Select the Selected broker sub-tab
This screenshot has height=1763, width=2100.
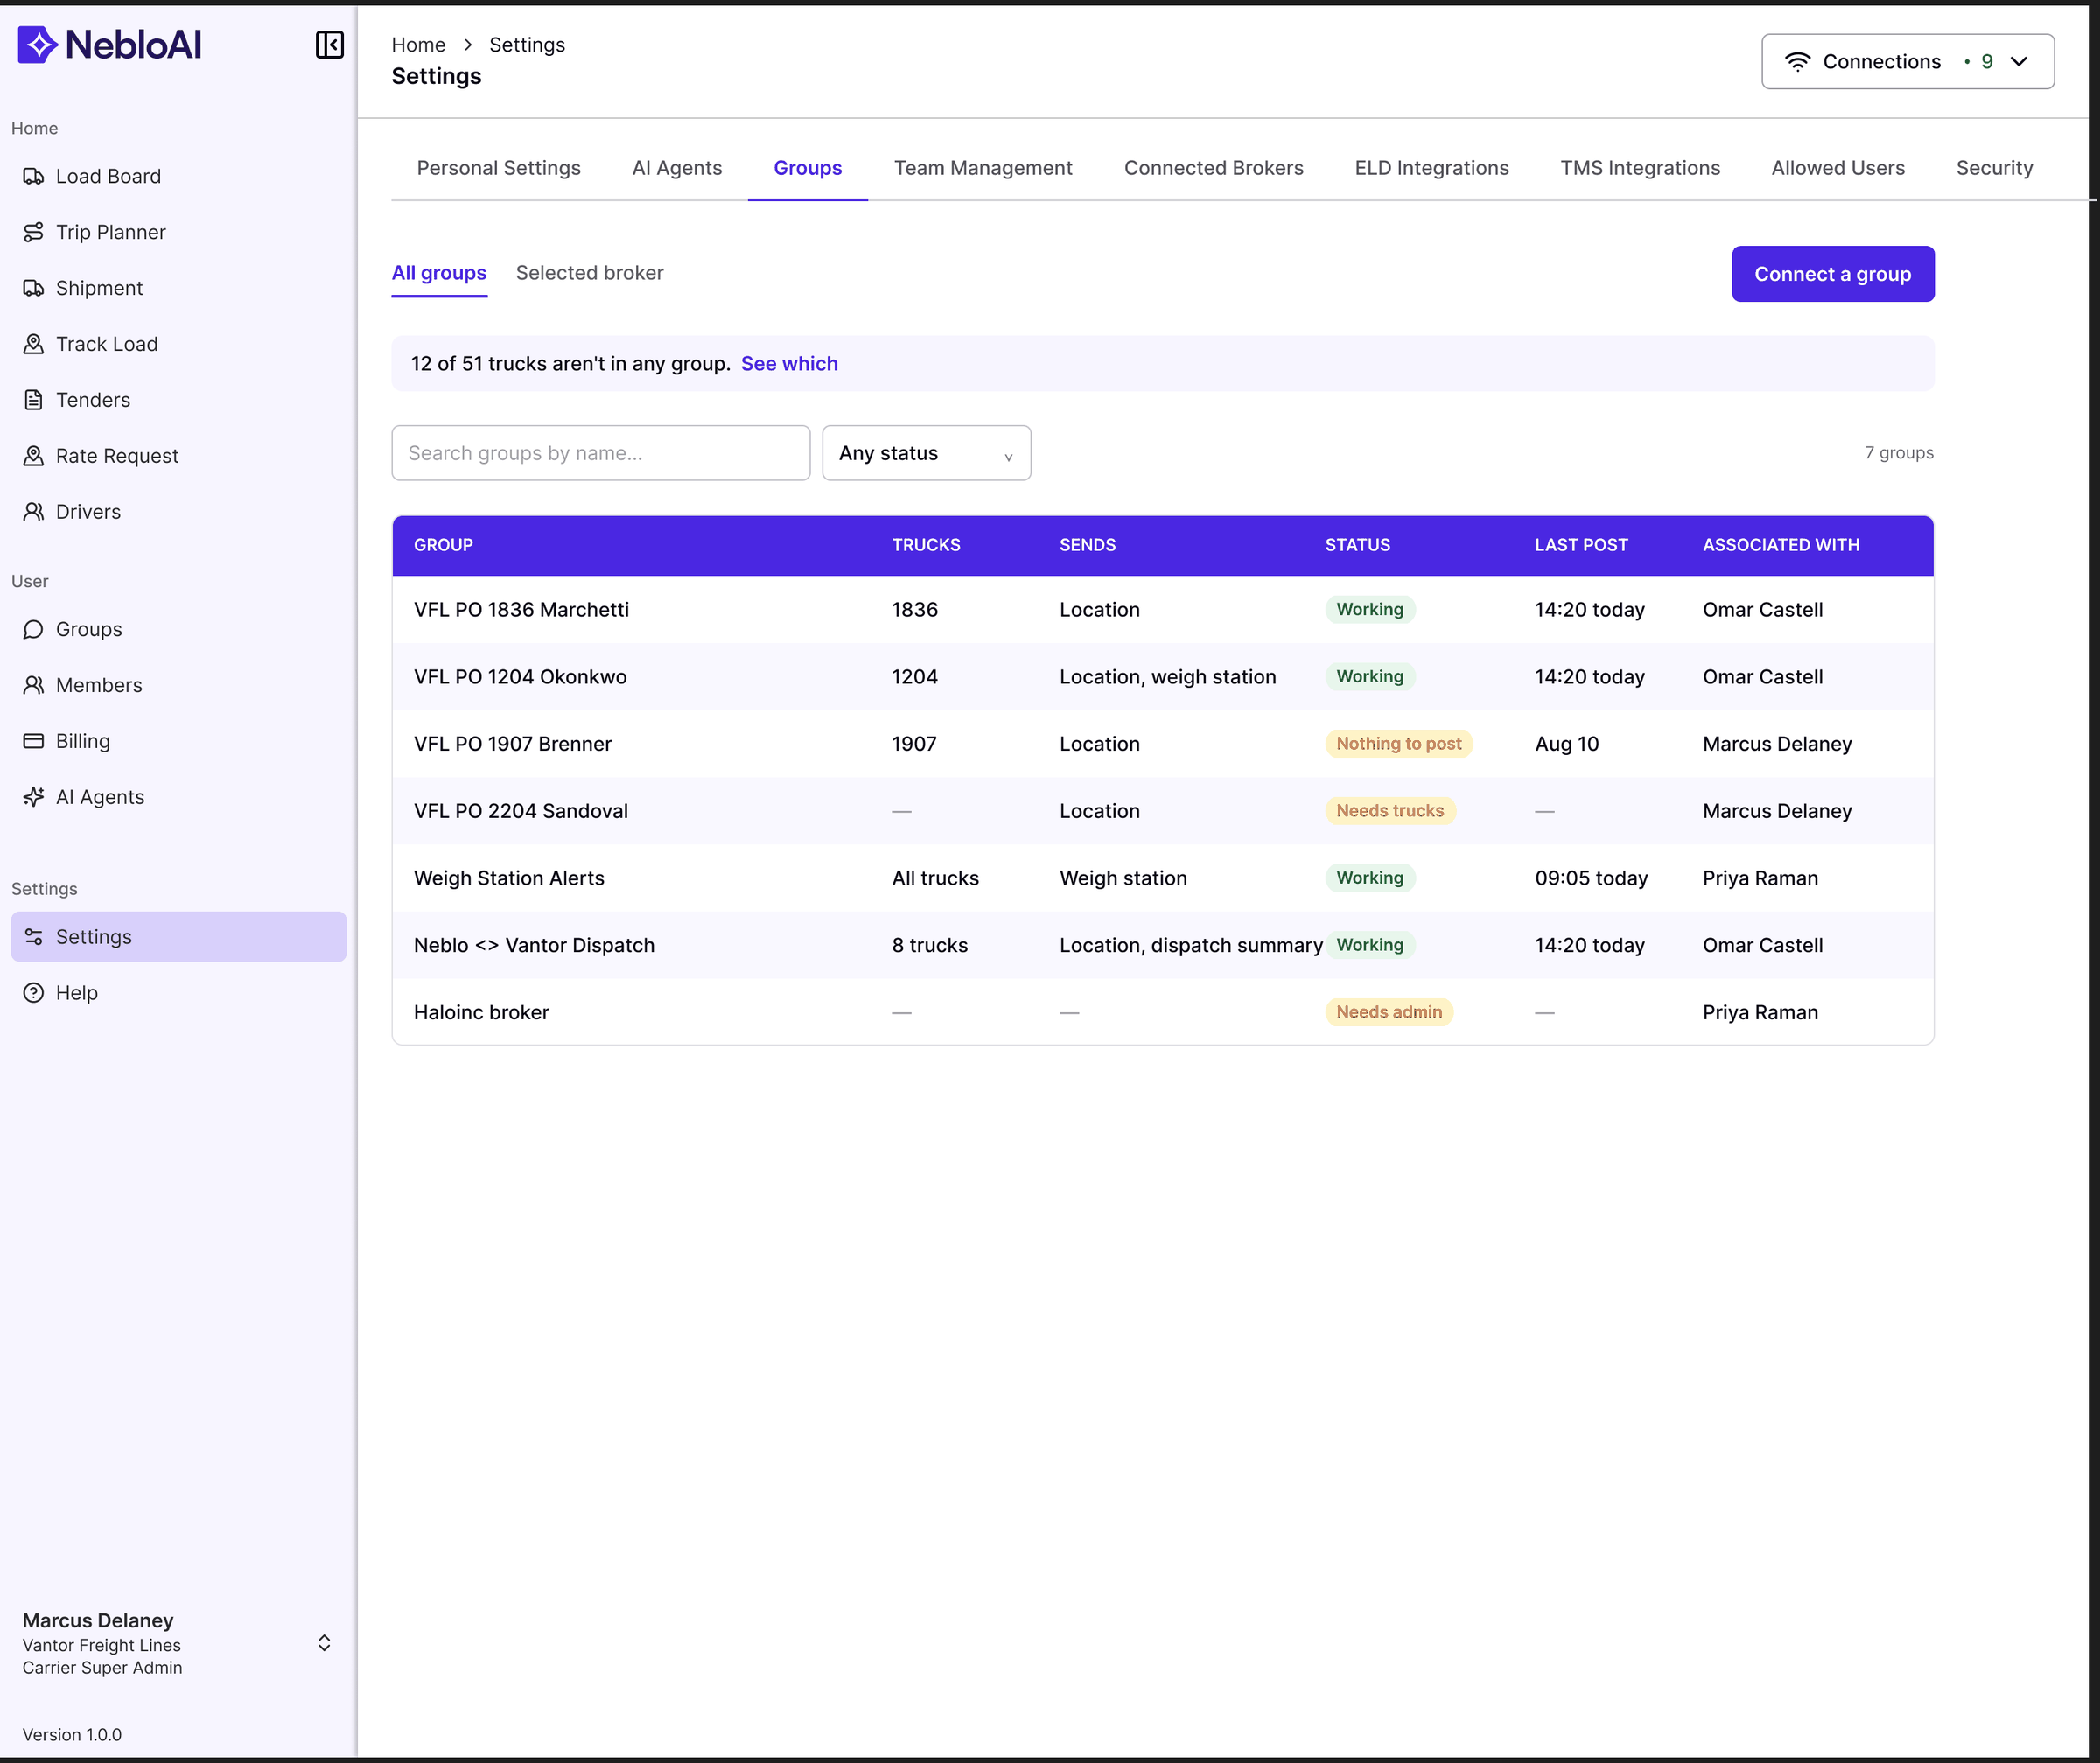(589, 273)
